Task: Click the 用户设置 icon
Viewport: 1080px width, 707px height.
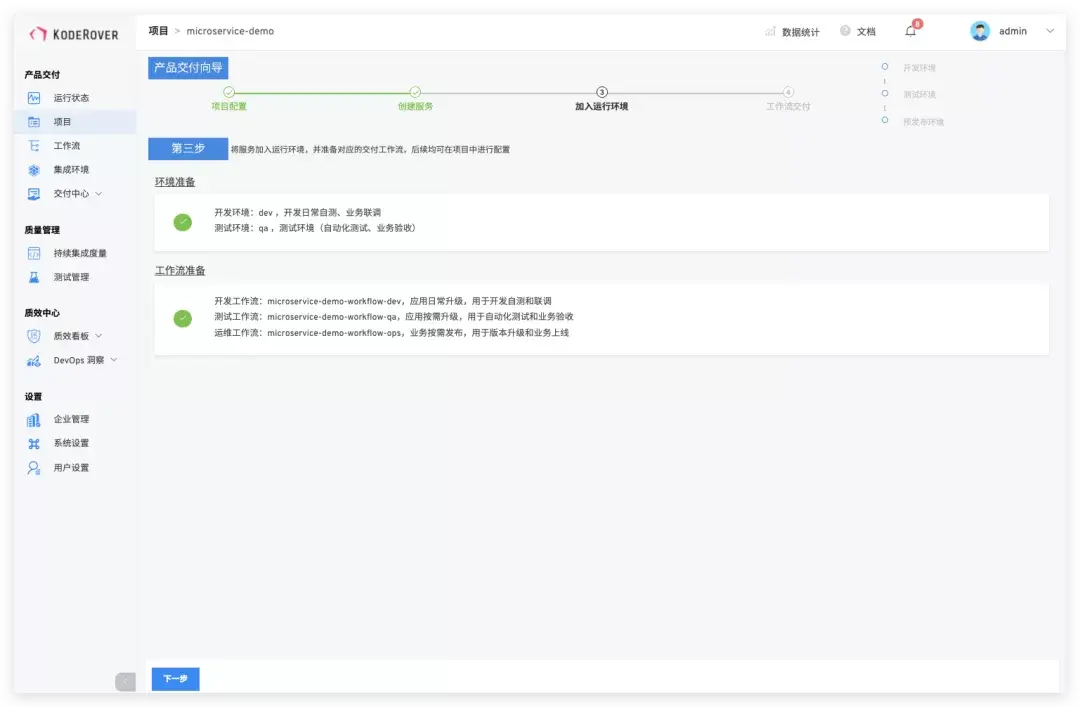Action: pos(33,467)
